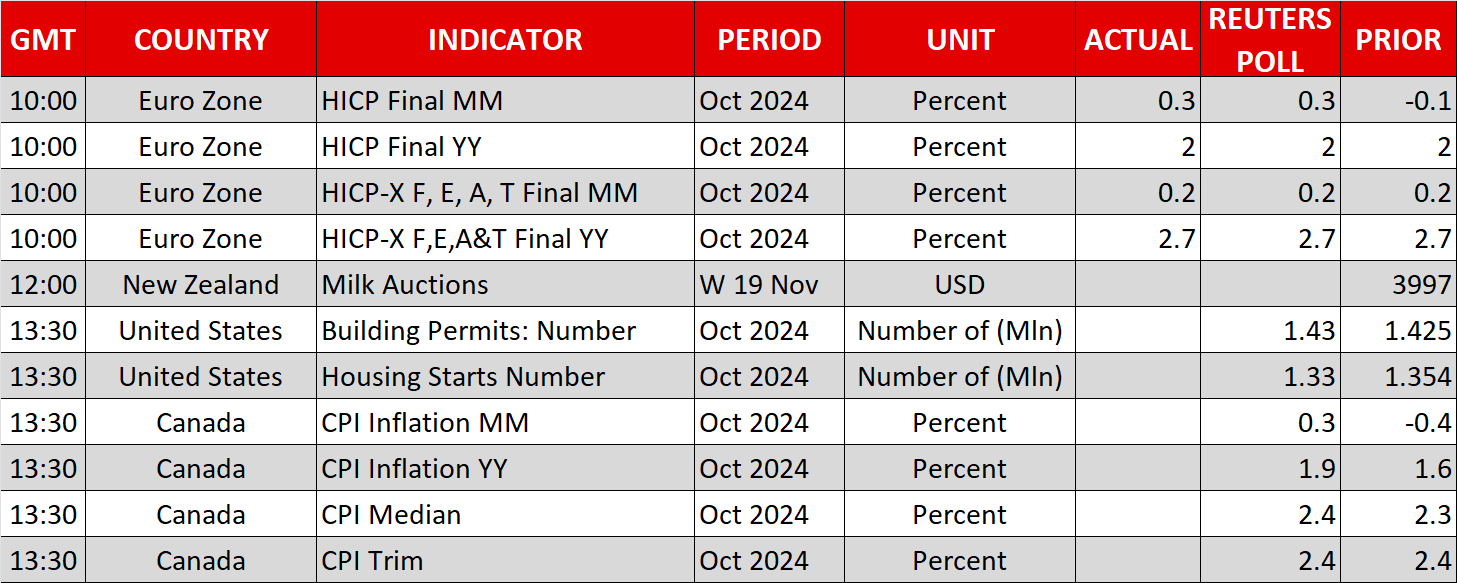Select the New Zealand country cell
The image size is (1457, 583).
pyautogui.click(x=201, y=285)
